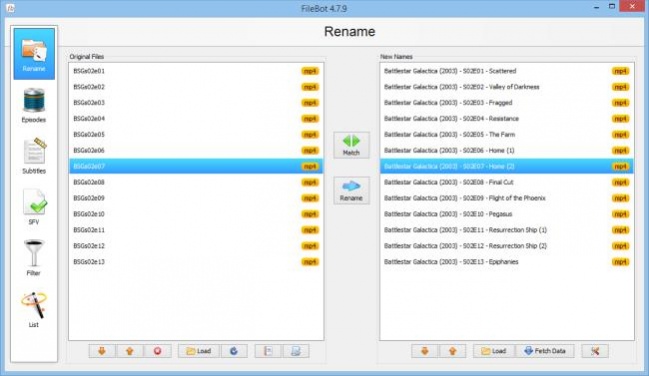Open the SFV checksum panel
The image size is (649, 376).
pyautogui.click(x=34, y=207)
